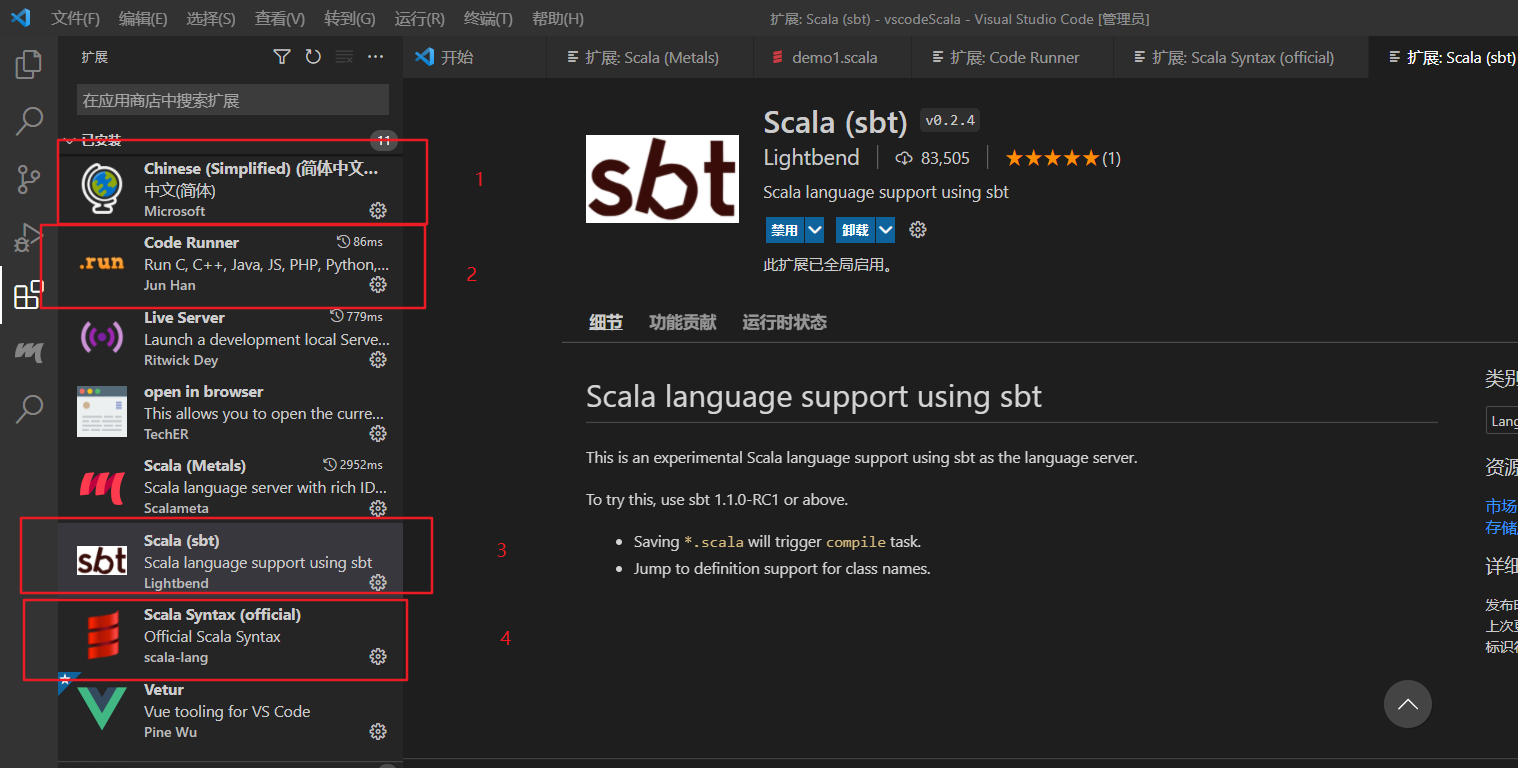Click the settings gear next to uninstall button

pos(917,229)
